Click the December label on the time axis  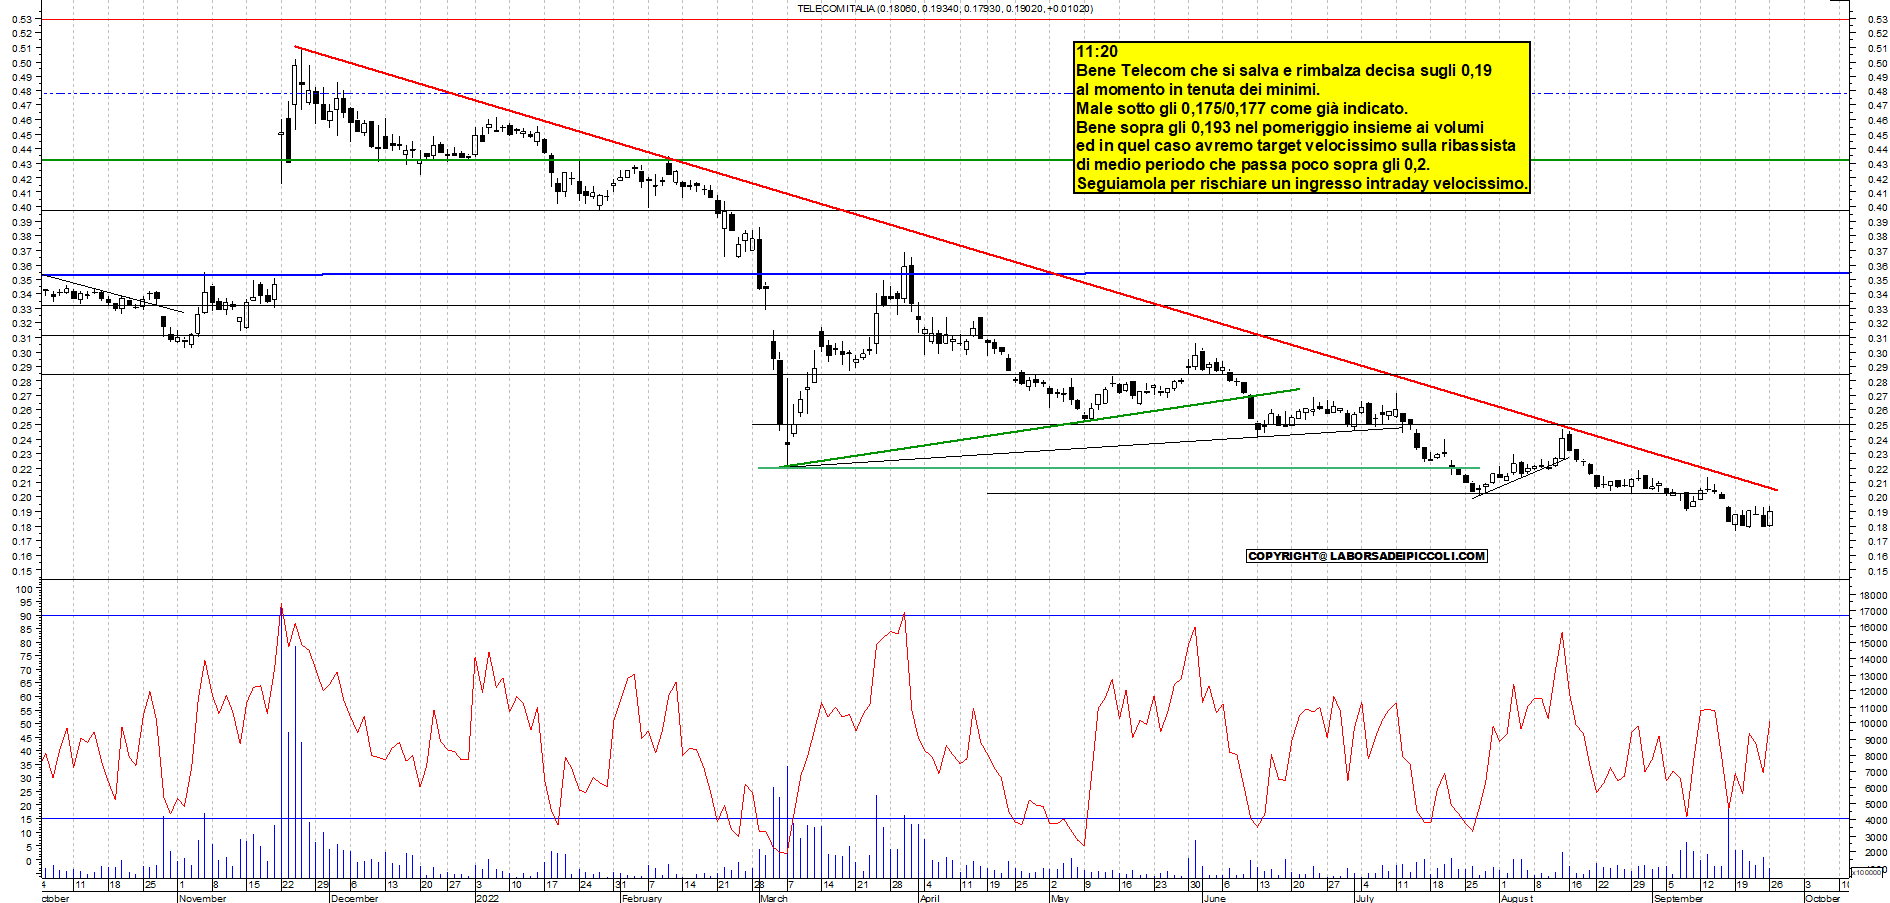point(355,898)
